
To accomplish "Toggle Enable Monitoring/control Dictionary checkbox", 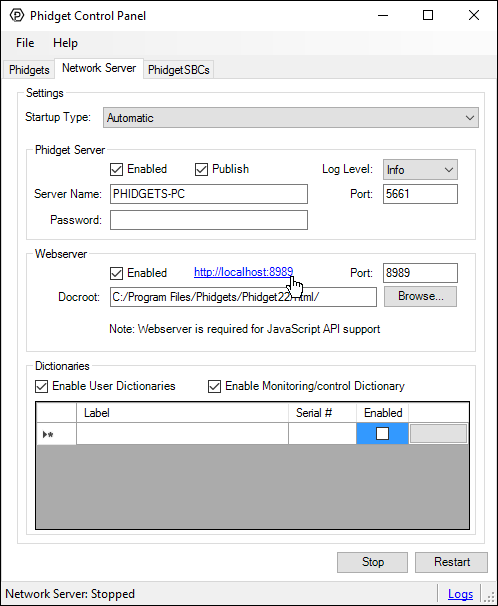I will click(x=214, y=386).
